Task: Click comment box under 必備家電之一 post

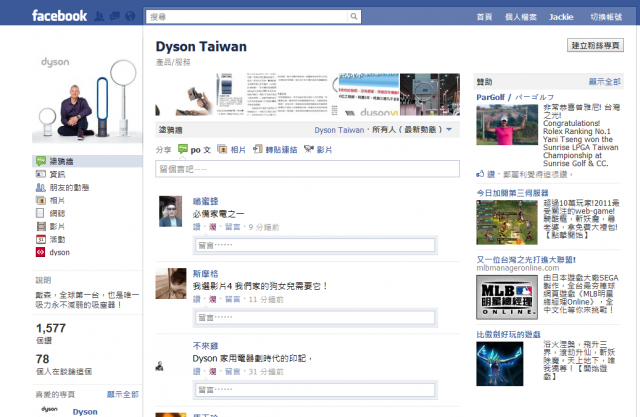Action: pos(315,245)
